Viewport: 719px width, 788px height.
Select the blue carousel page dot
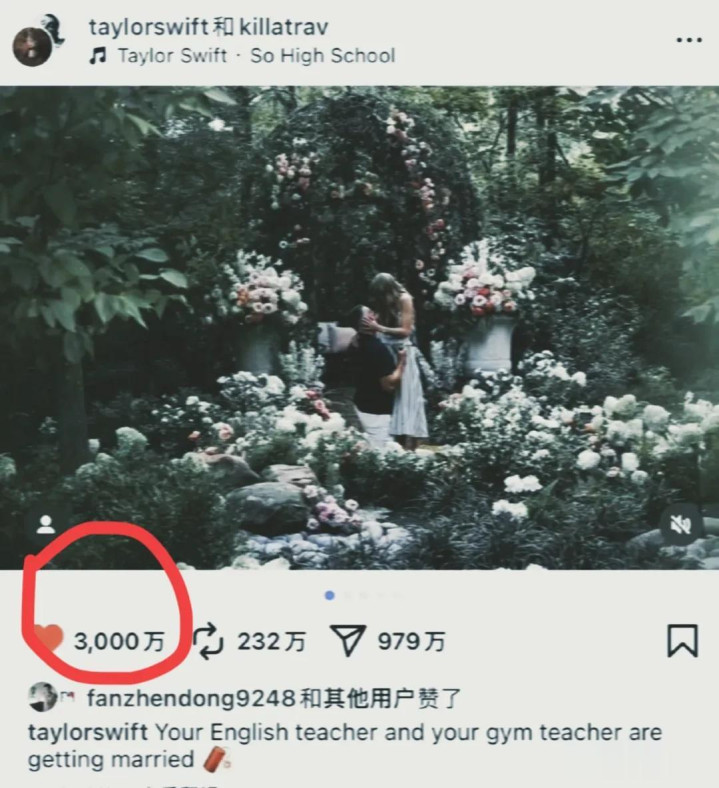click(x=330, y=596)
